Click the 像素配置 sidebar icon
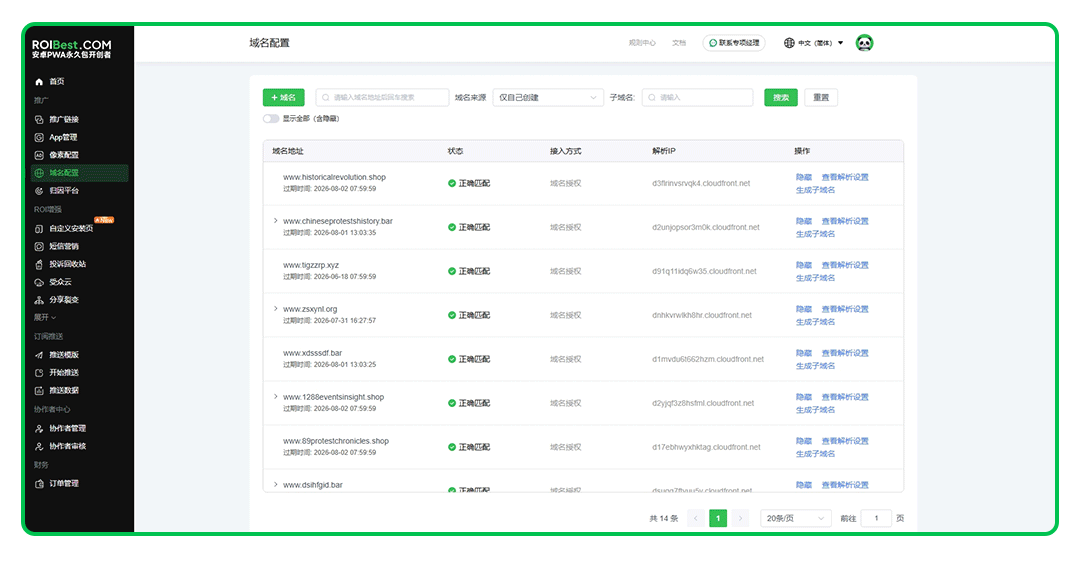 click(39, 156)
